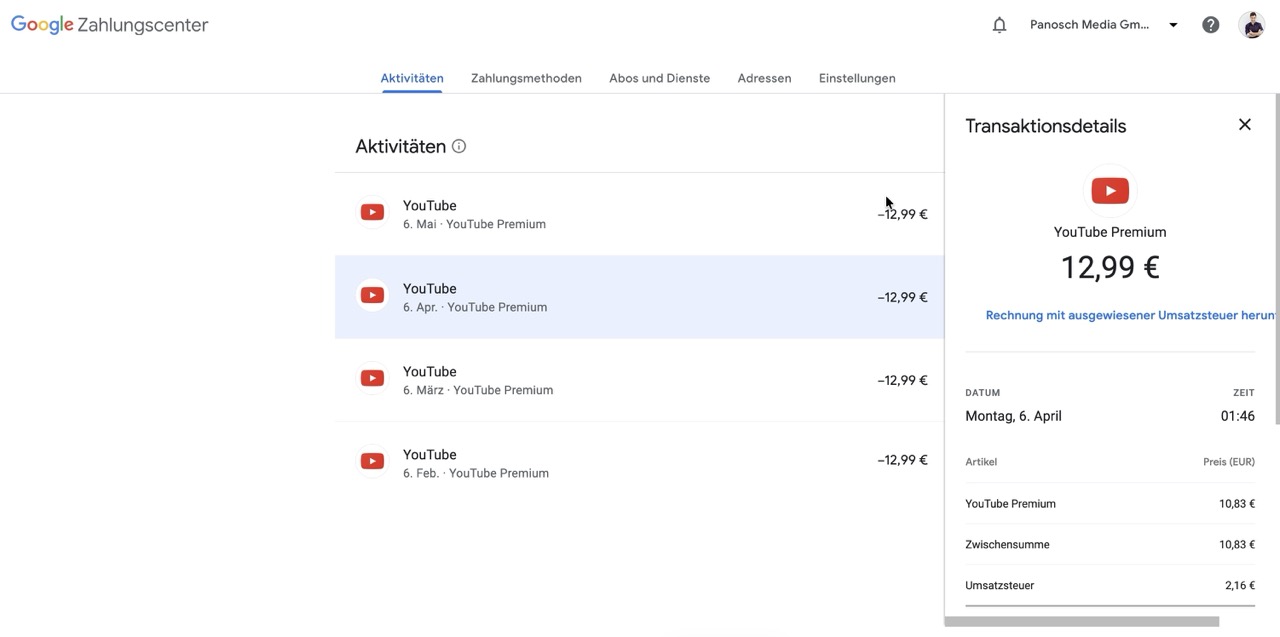
Task: Open the Abos und Dienste tab
Action: pyautogui.click(x=659, y=78)
